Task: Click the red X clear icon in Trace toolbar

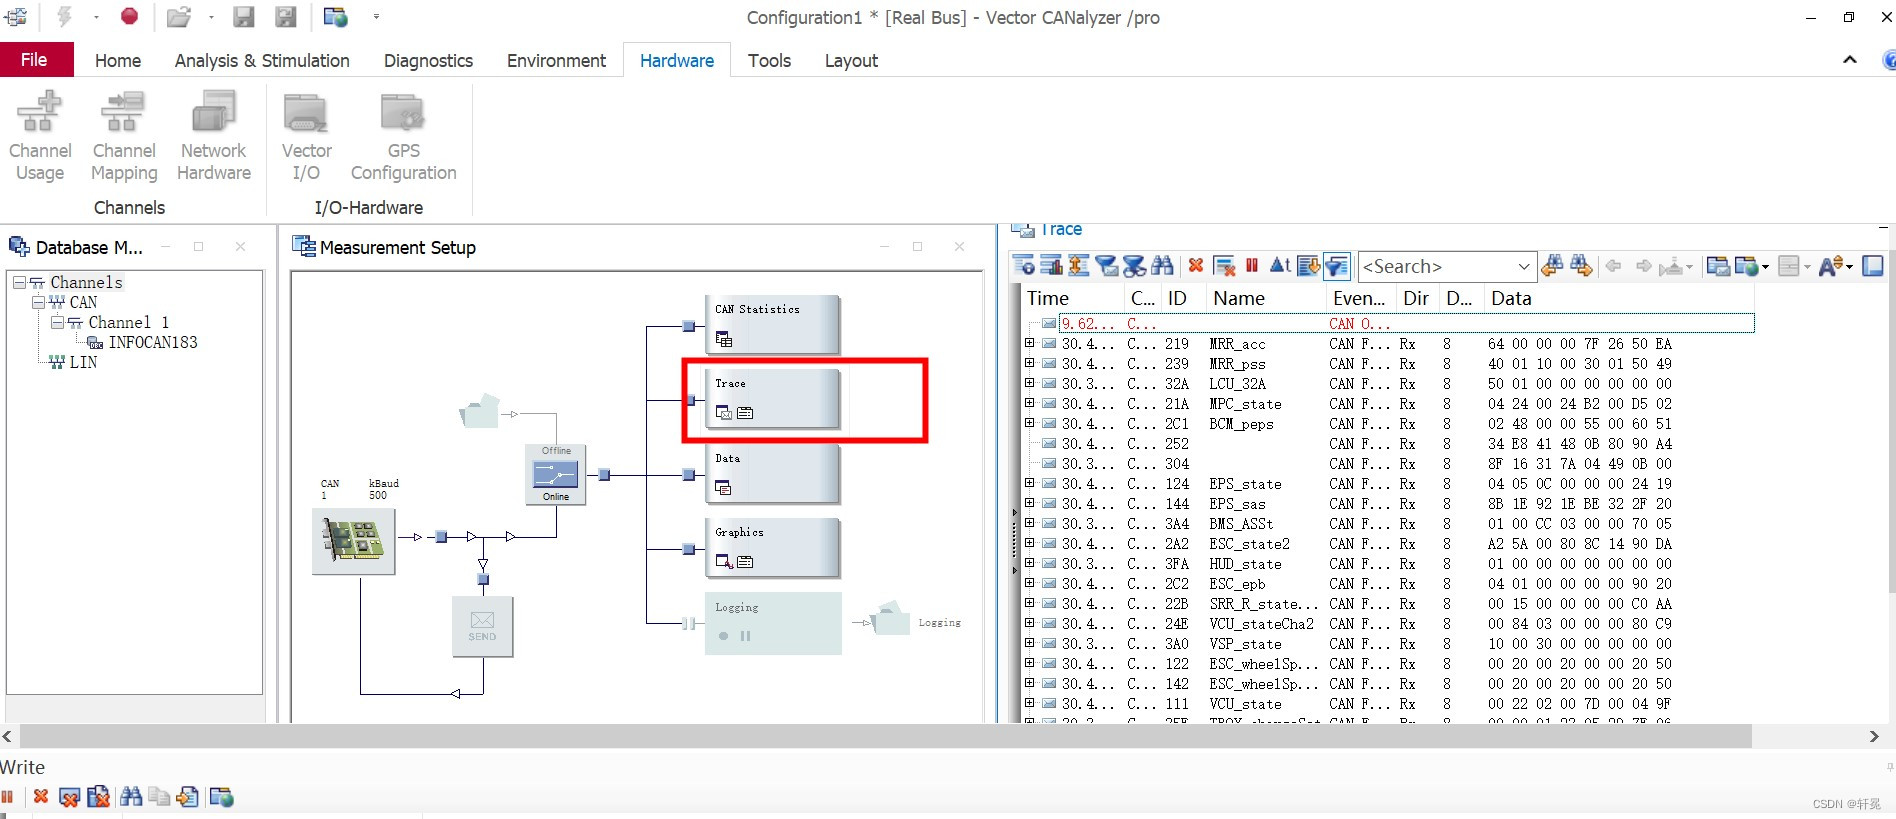Action: [x=1196, y=266]
